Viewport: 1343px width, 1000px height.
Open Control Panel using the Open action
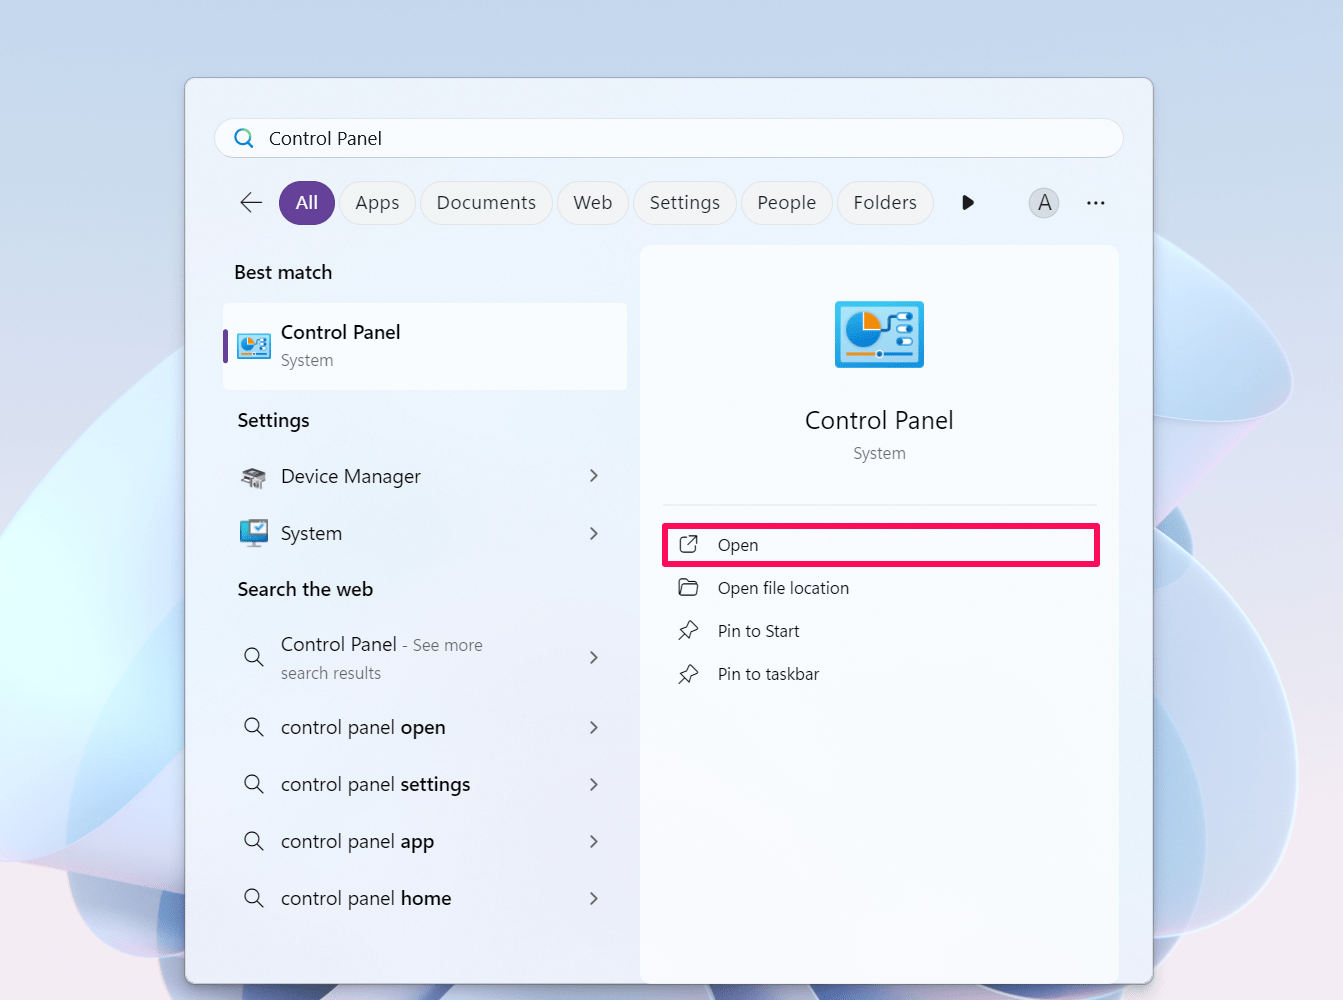pyautogui.click(x=881, y=545)
